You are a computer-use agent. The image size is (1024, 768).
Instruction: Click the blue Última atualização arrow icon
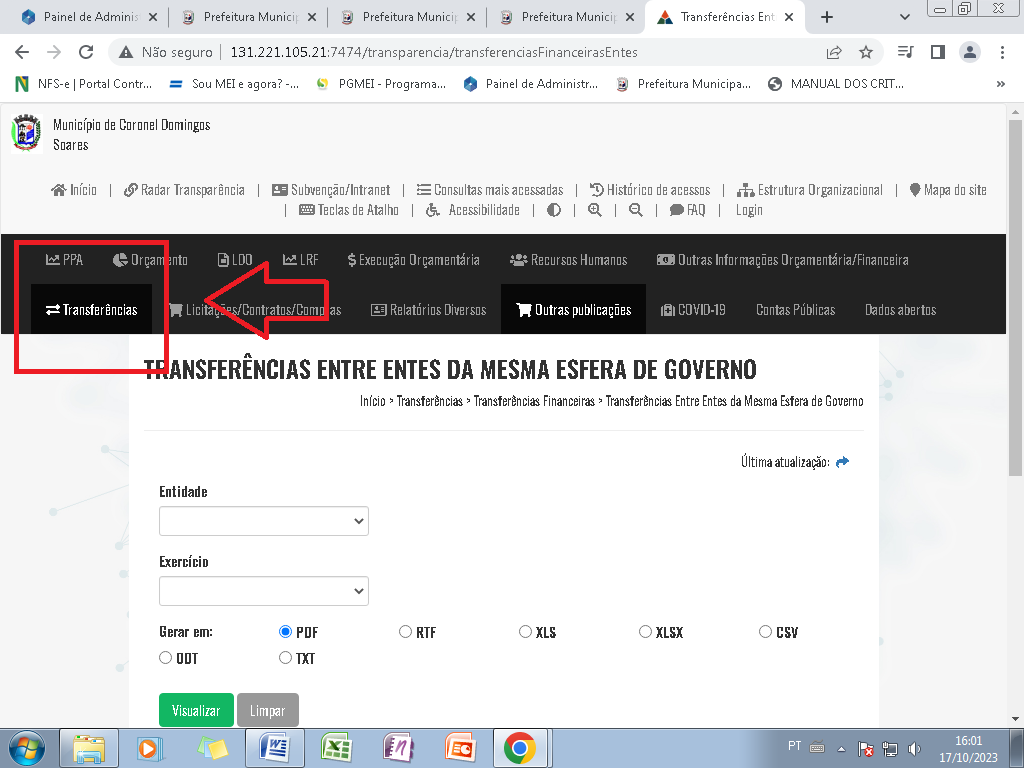coord(842,462)
